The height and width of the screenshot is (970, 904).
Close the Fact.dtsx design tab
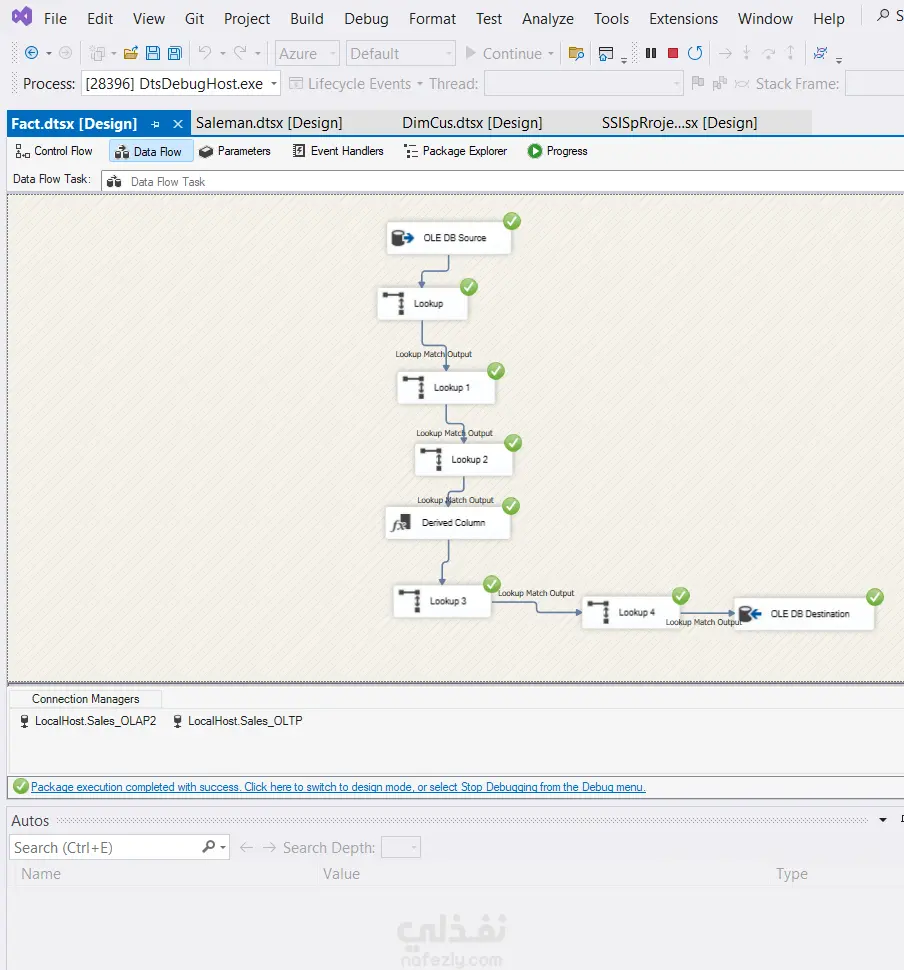(x=178, y=124)
